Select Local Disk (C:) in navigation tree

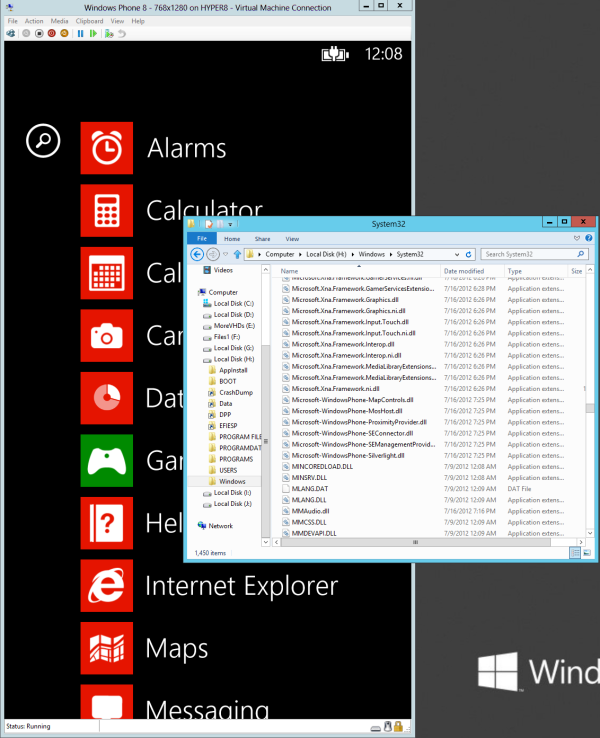(233, 304)
